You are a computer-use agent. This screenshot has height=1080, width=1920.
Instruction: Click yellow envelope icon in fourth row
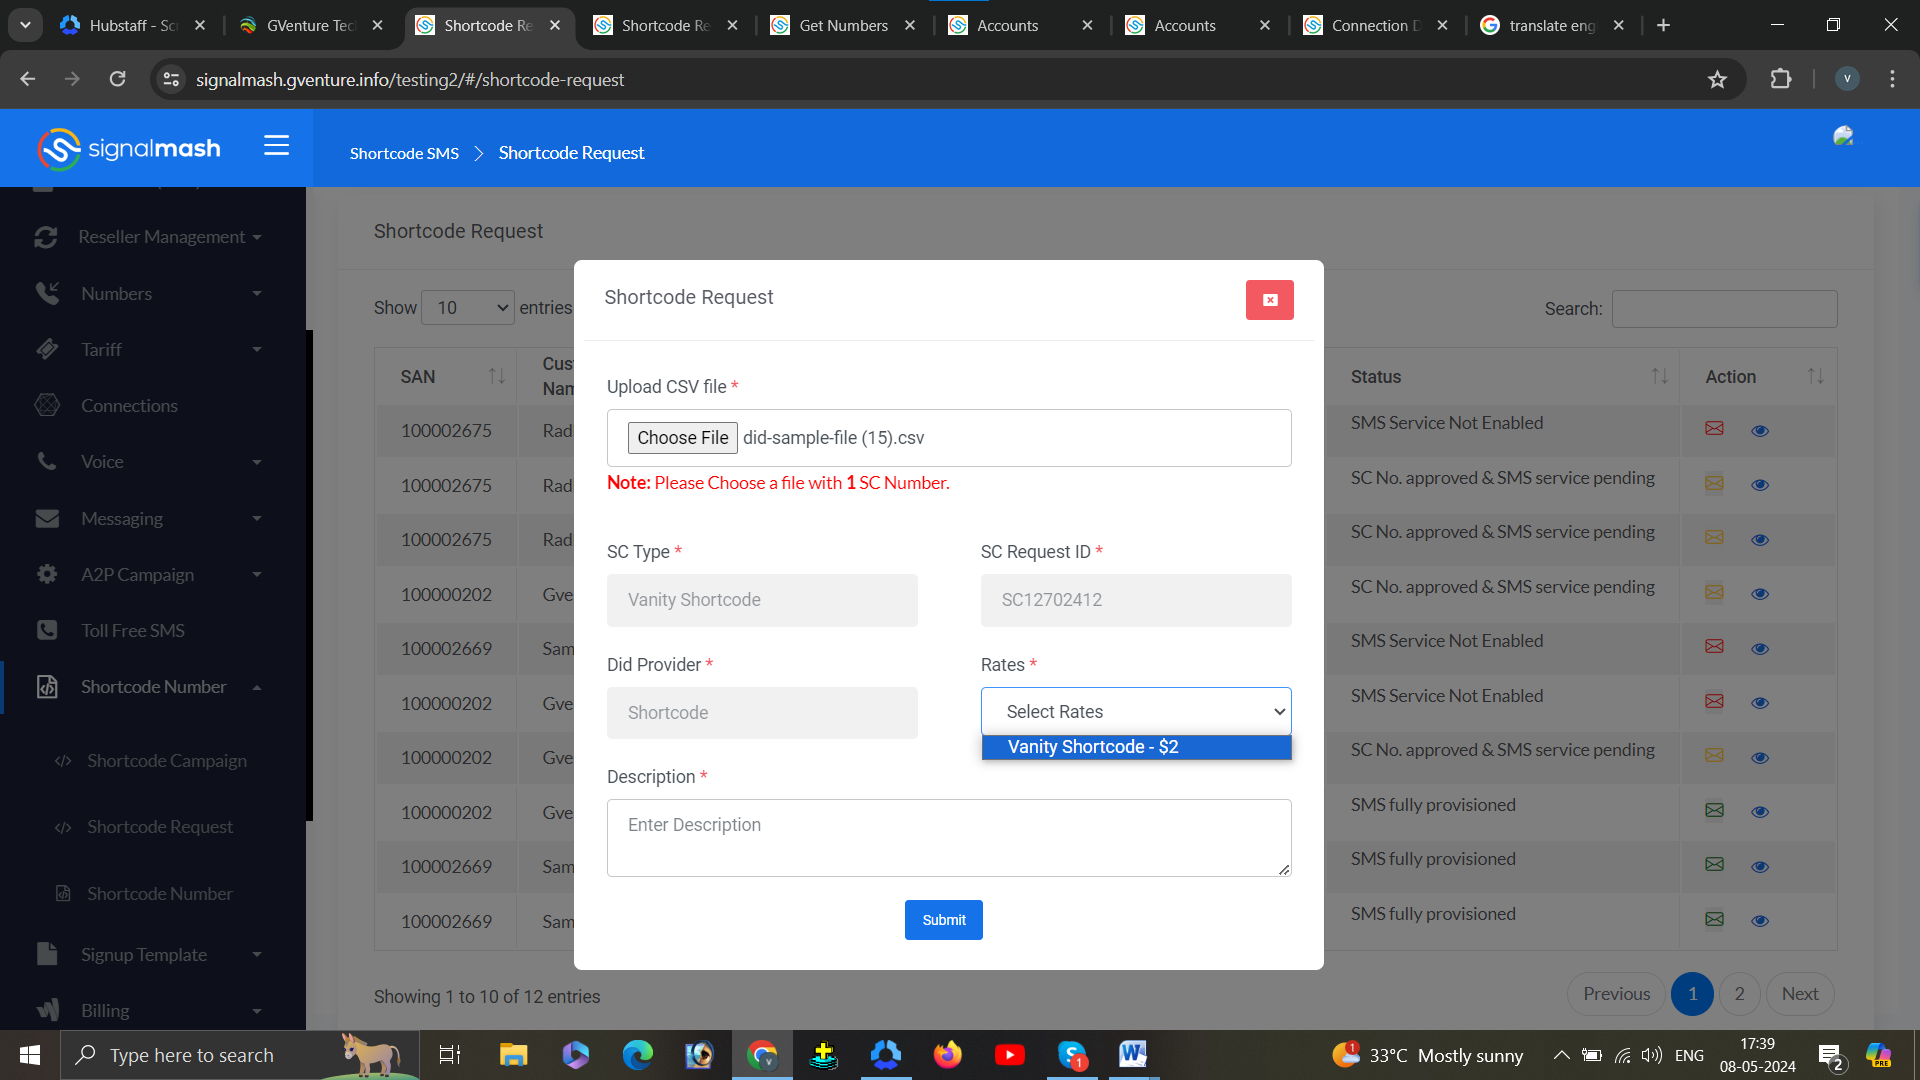1714,592
